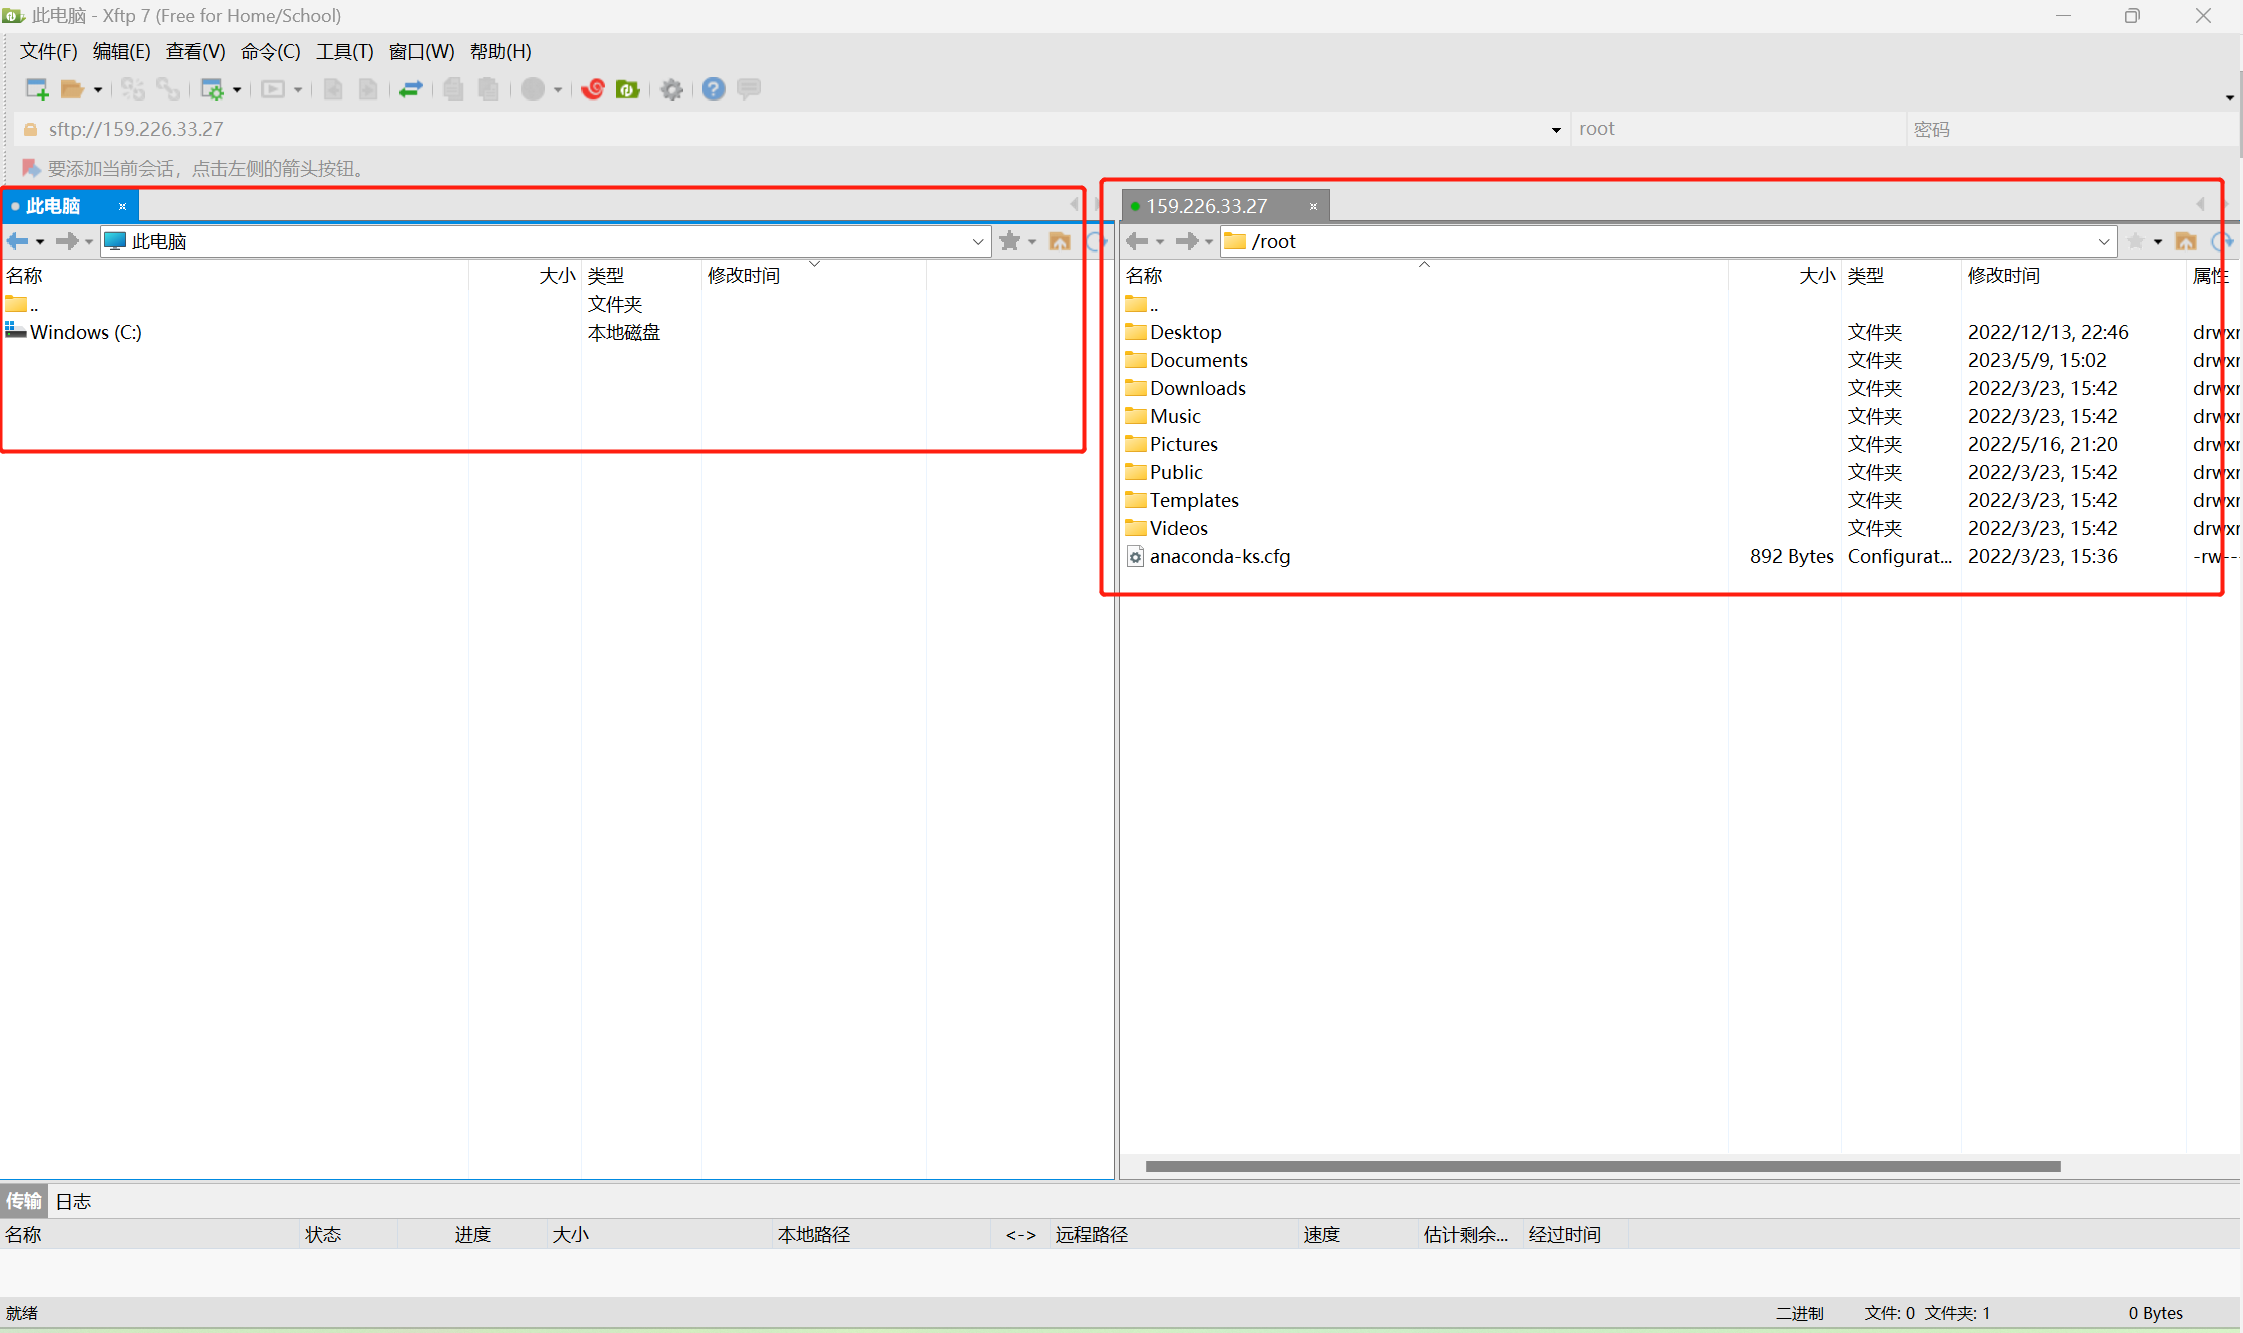This screenshot has width=2243, height=1333.
Task: Open the 工具(T) menu
Action: point(344,51)
